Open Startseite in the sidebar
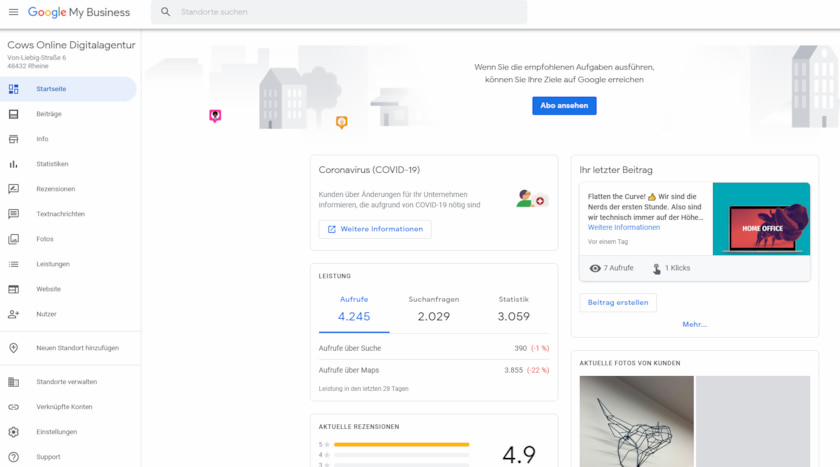This screenshot has height=467, width=840. click(68, 89)
